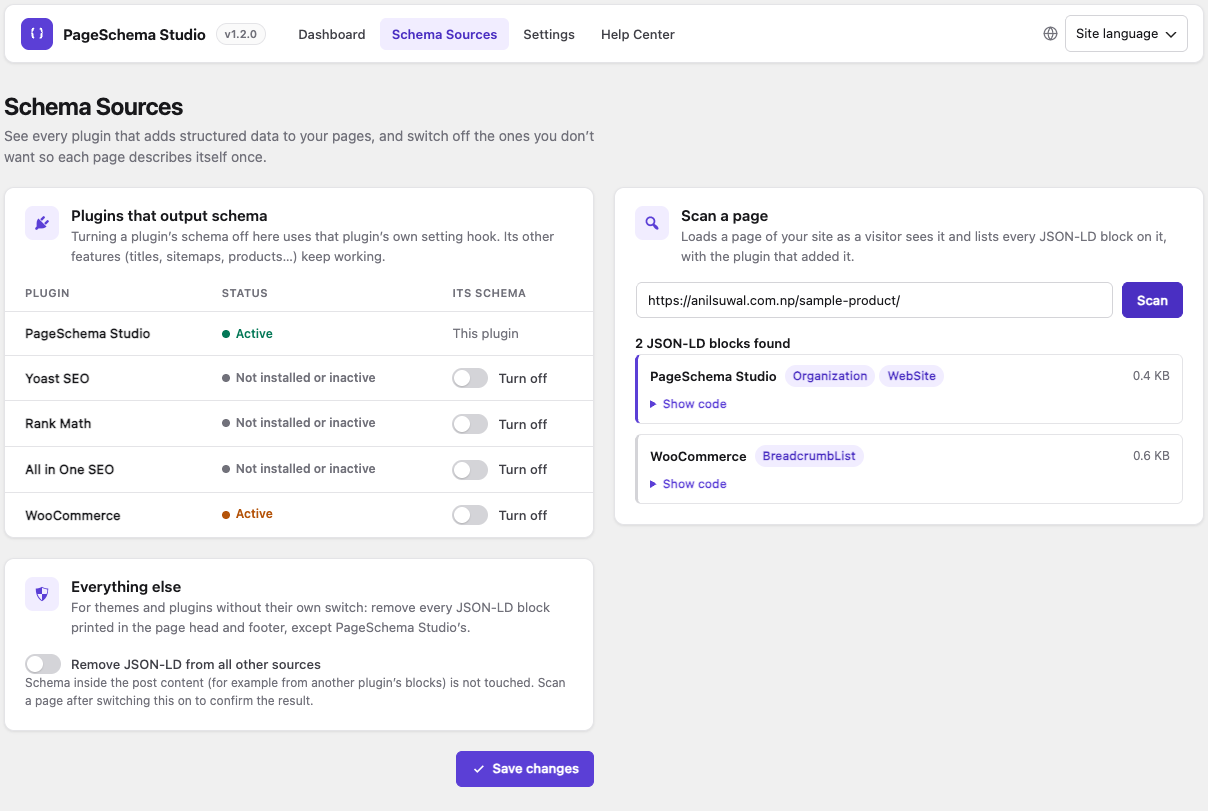Click the Rank Math plugin name
This screenshot has height=811, width=1208.
click(58, 423)
